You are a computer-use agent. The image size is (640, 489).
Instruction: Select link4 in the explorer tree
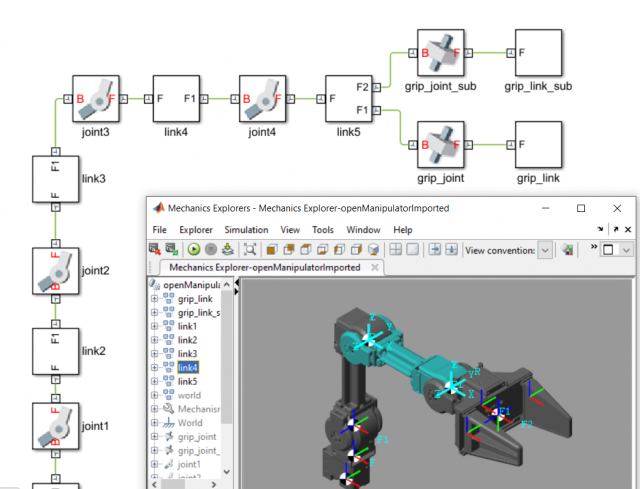(188, 368)
